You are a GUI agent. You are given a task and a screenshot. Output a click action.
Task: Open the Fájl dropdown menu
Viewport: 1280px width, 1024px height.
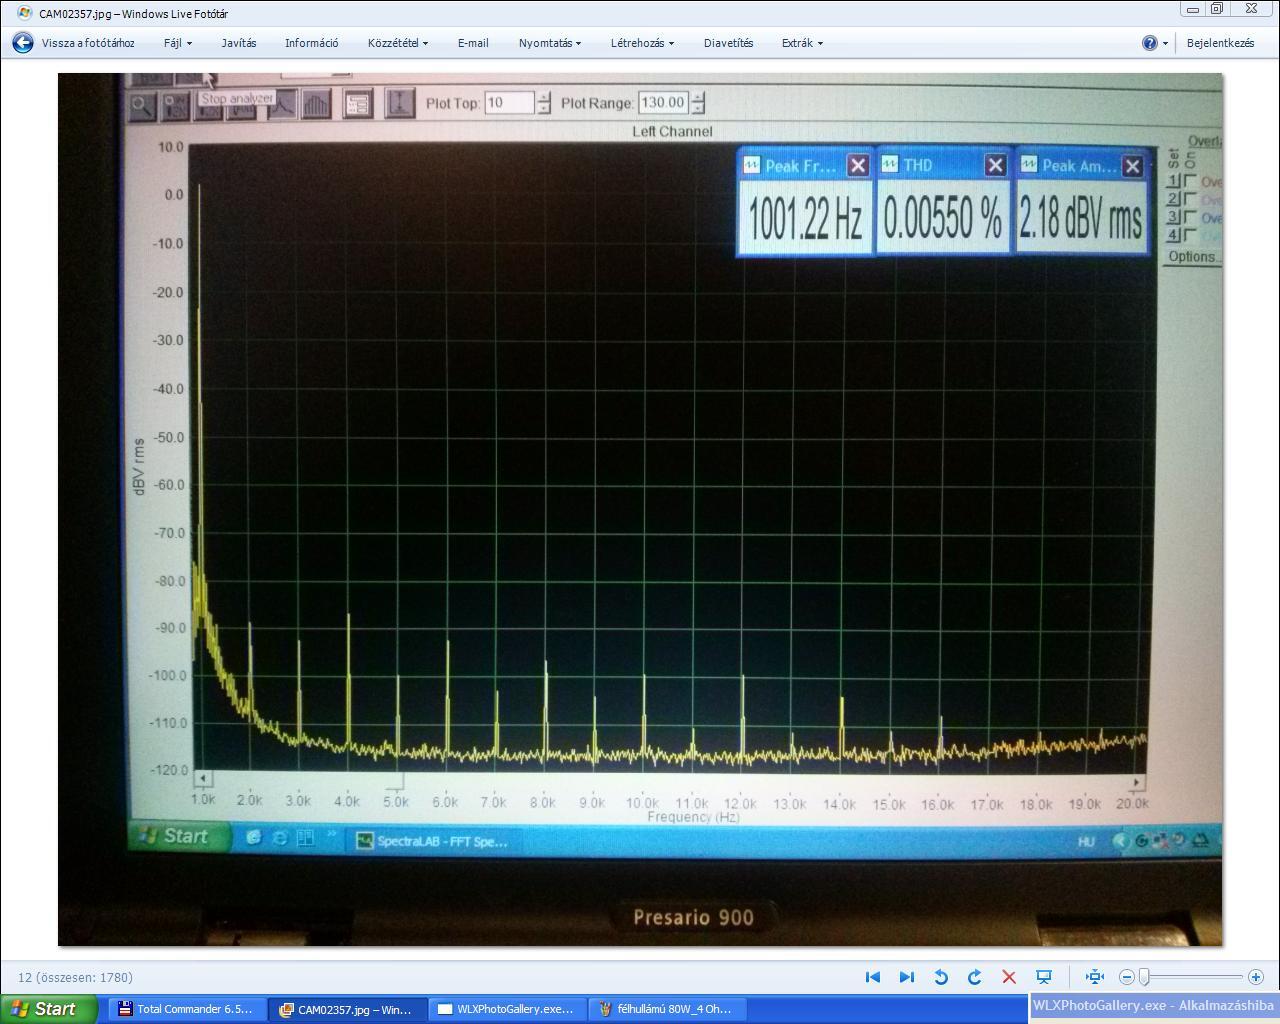click(x=178, y=43)
